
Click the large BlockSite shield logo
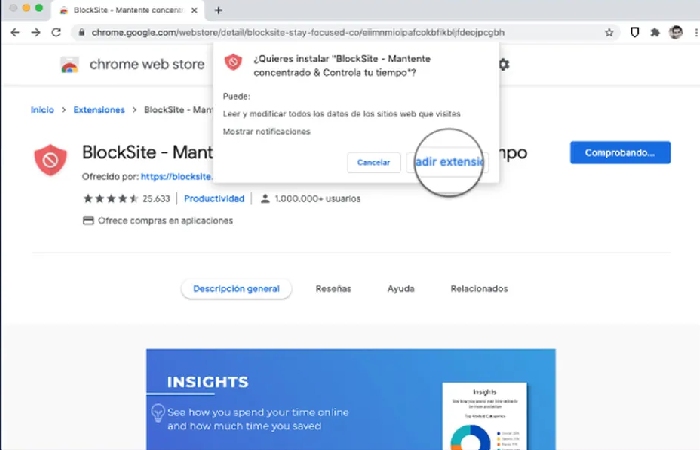[50, 159]
